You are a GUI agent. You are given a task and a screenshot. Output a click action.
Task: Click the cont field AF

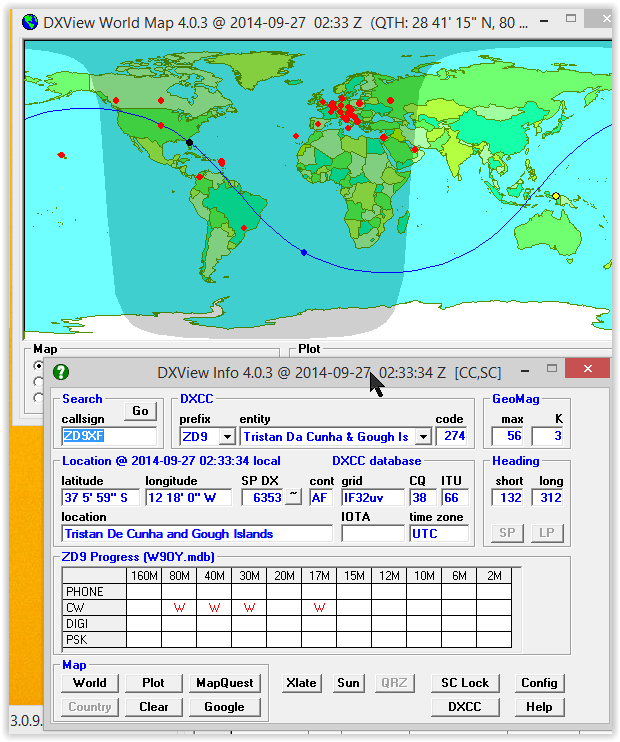pyautogui.click(x=321, y=497)
